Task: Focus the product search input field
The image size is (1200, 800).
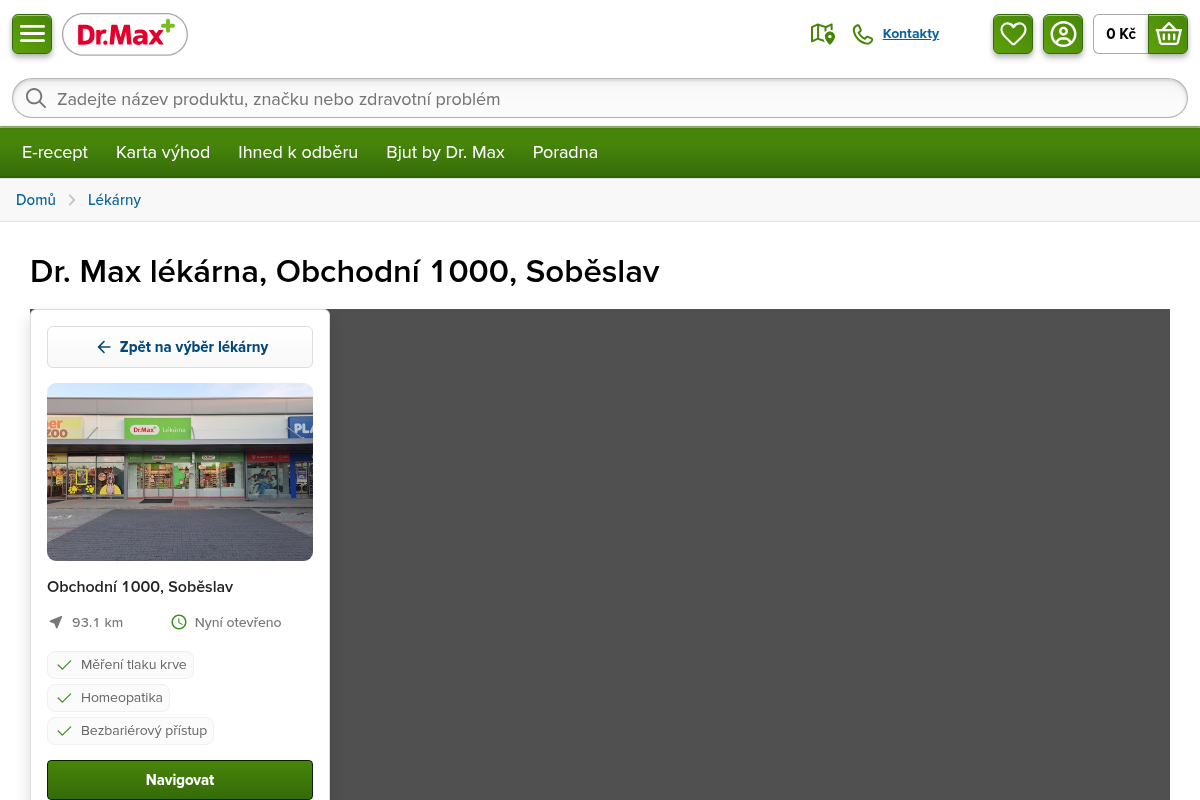Action: pyautogui.click(x=600, y=98)
